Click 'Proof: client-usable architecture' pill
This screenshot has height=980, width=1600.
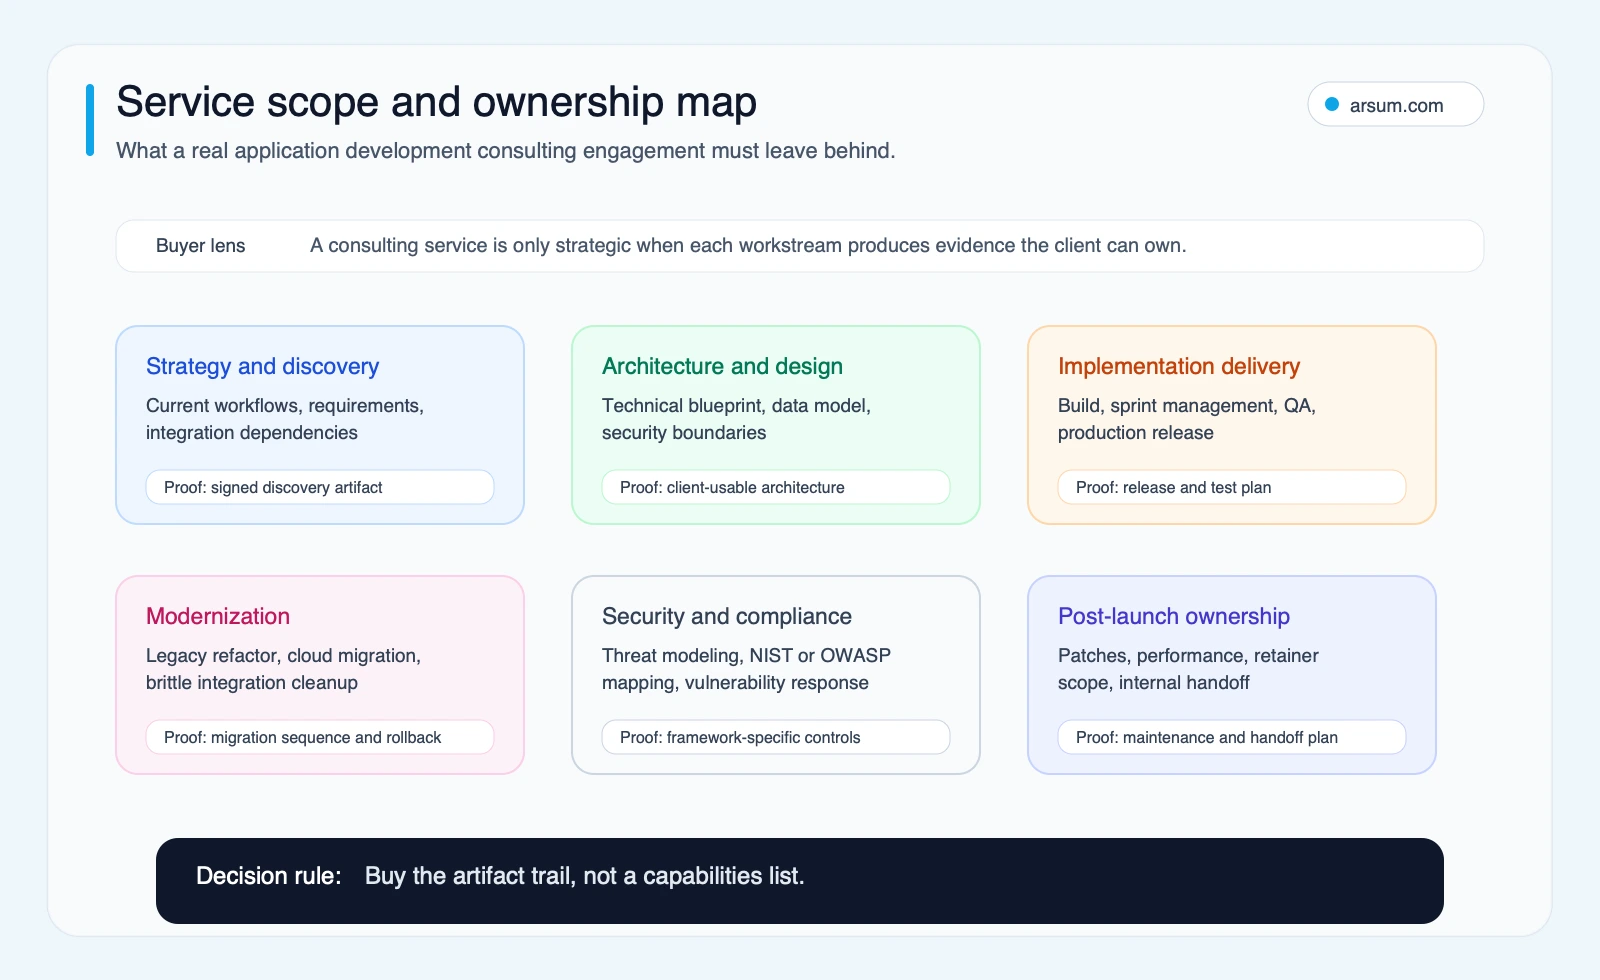coord(776,487)
